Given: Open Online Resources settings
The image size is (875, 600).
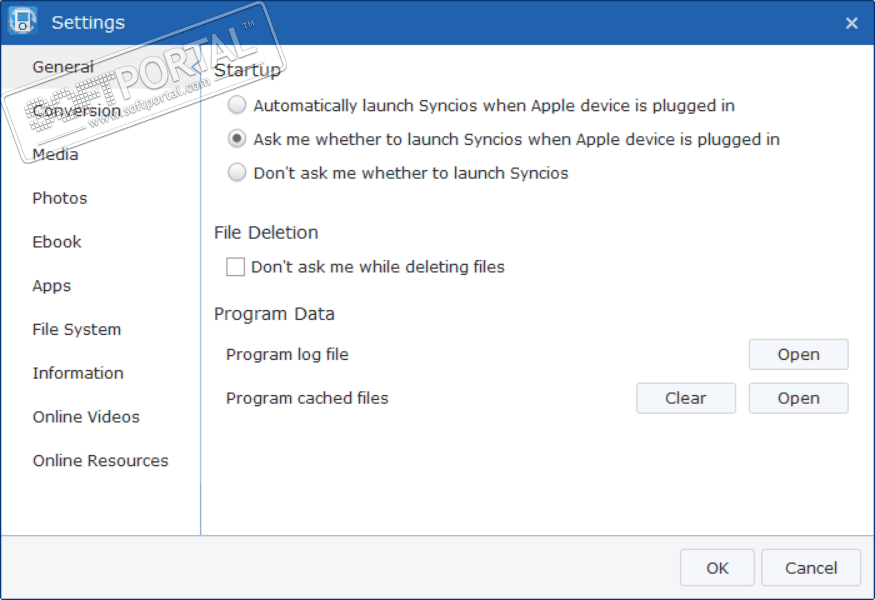Looking at the screenshot, I should click(100, 461).
